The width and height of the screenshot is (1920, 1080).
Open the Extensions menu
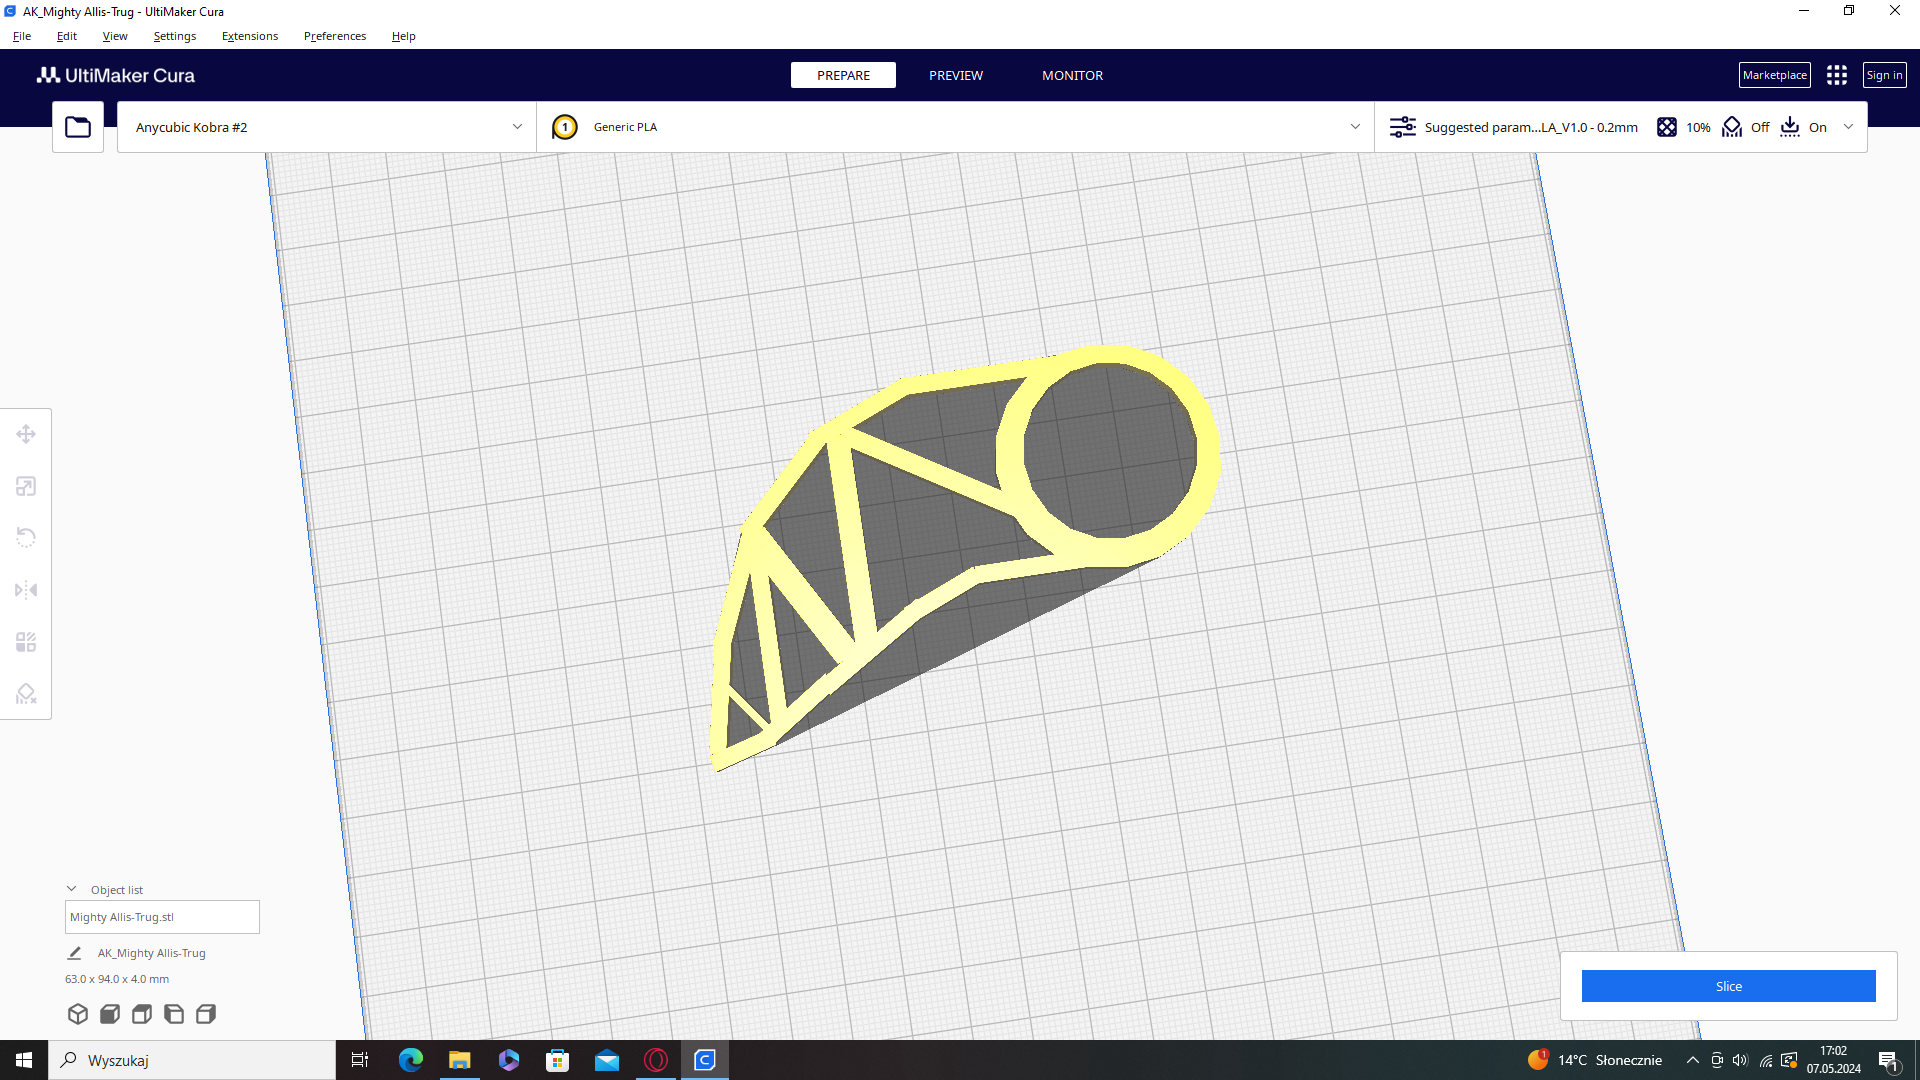[249, 36]
